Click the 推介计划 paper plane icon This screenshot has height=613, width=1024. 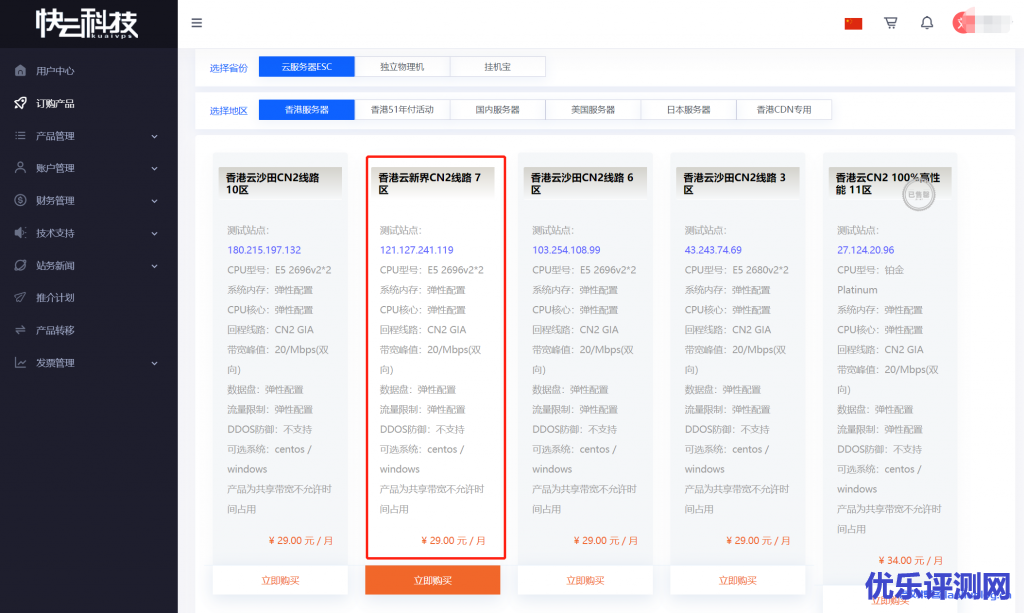[x=20, y=297]
